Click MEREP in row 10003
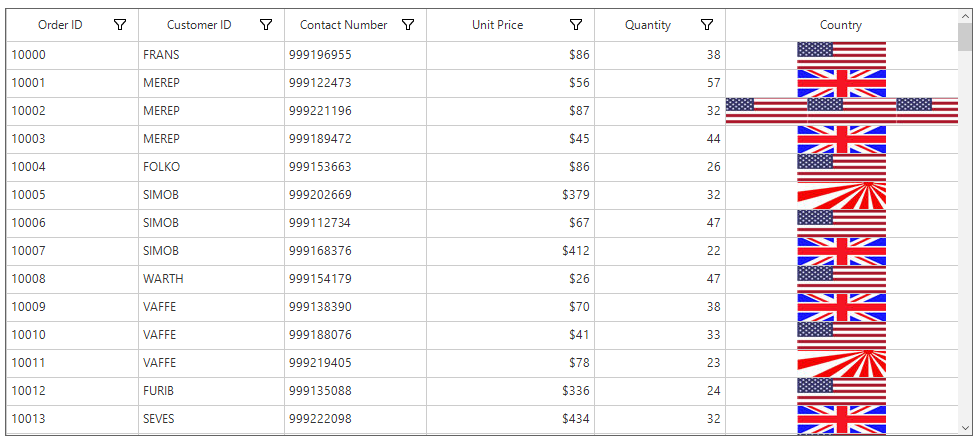Screen dimensions: 976x440 click(x=212, y=139)
